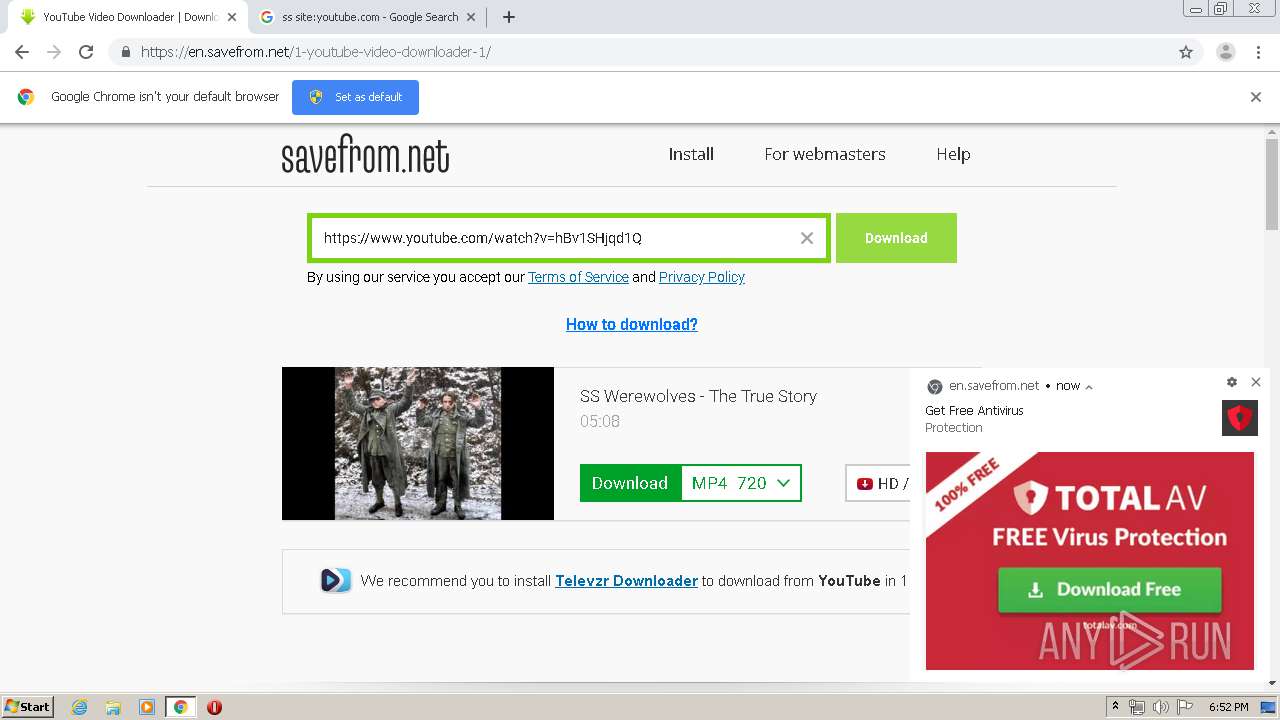
Task: Click the red Opera taskbar icon
Action: pos(214,707)
